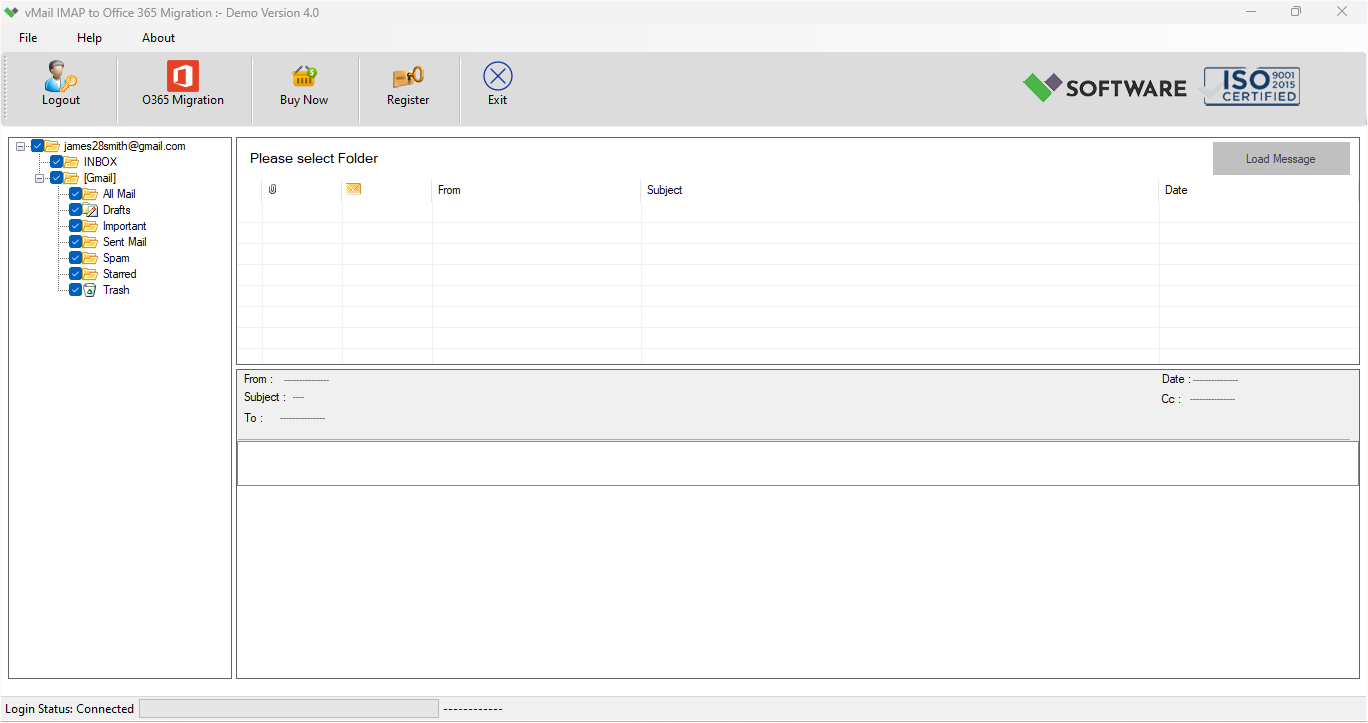Select the james28smith@gmail.com account label
This screenshot has width=1368, height=723.
coord(125,146)
